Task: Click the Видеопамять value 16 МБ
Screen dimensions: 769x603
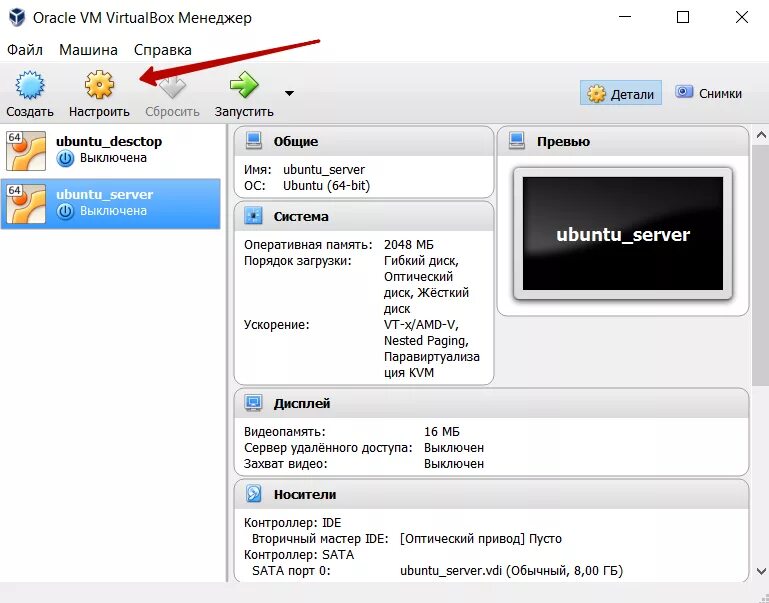Action: (x=441, y=432)
